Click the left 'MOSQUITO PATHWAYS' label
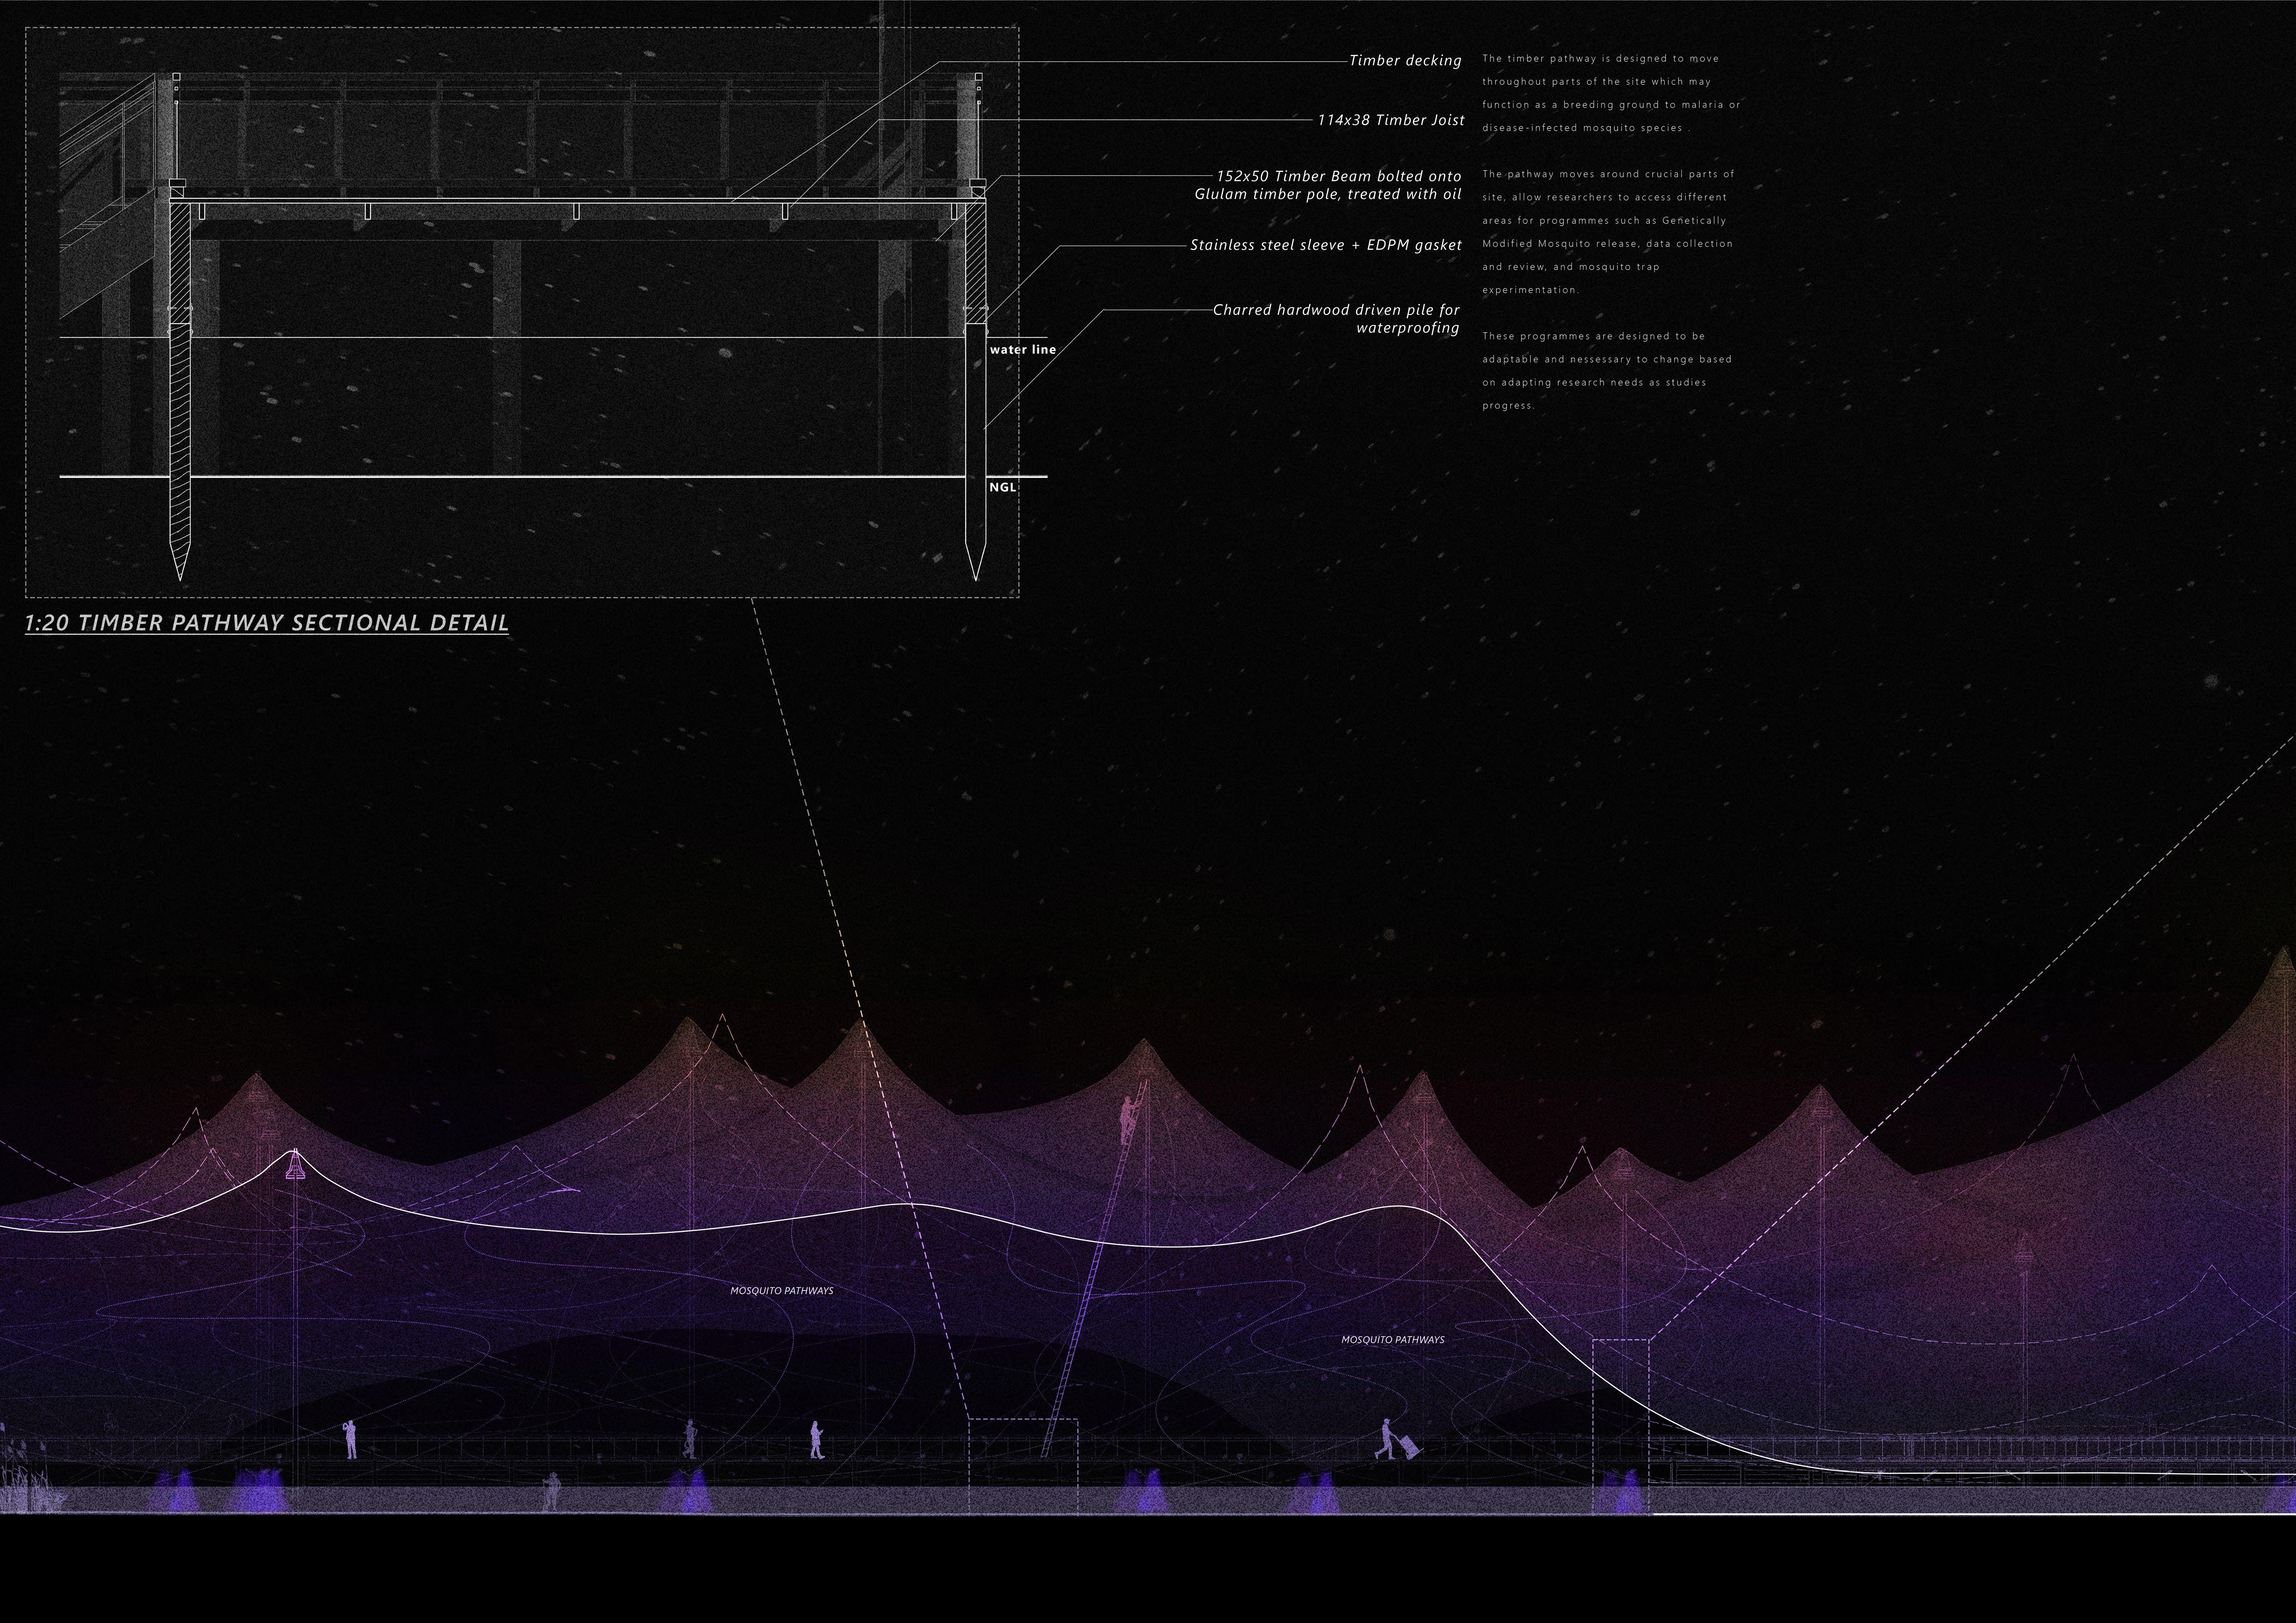This screenshot has height=1623, width=2296. click(x=781, y=1291)
